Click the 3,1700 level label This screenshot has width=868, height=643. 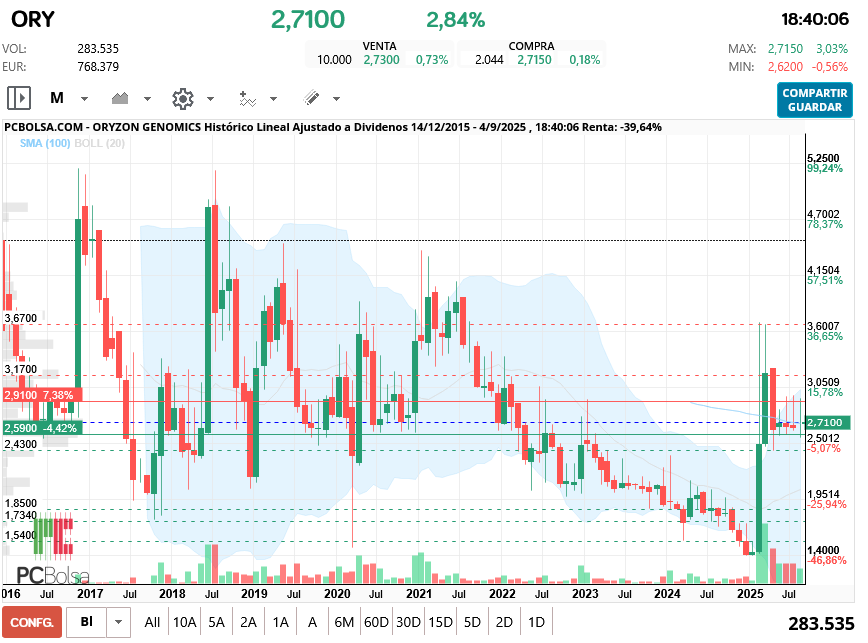(x=20, y=369)
